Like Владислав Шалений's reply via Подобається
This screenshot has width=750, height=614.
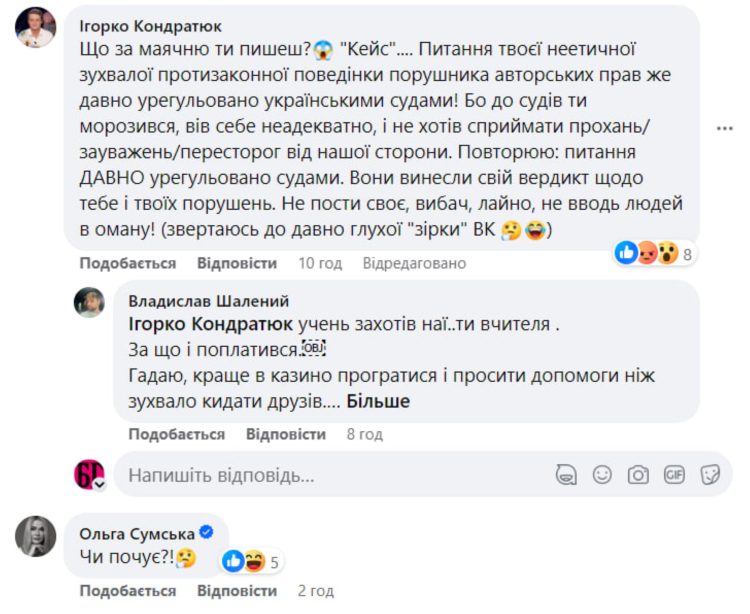pos(176,434)
